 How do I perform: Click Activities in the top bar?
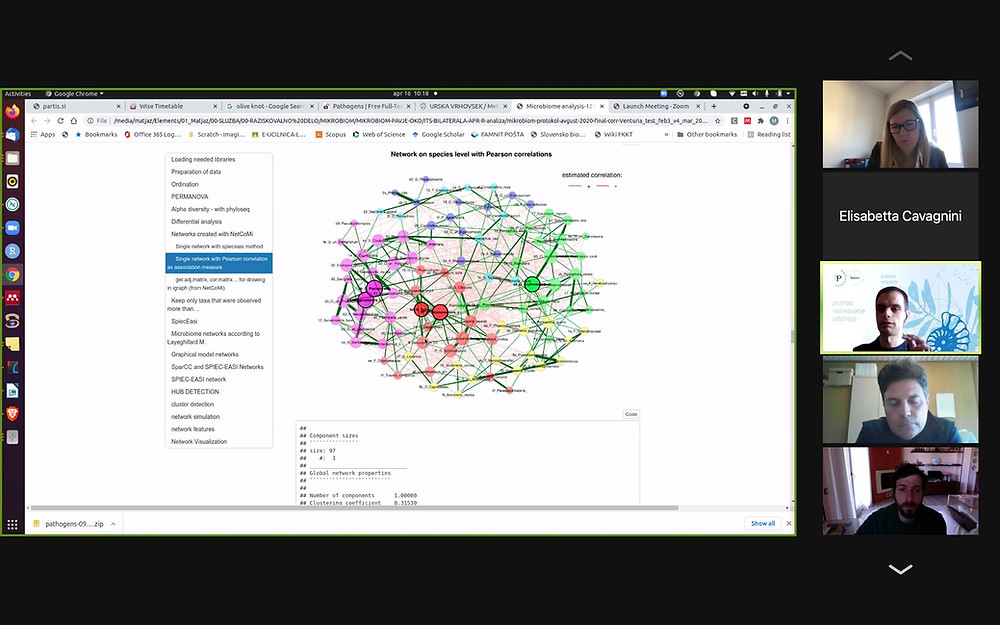click(18, 94)
